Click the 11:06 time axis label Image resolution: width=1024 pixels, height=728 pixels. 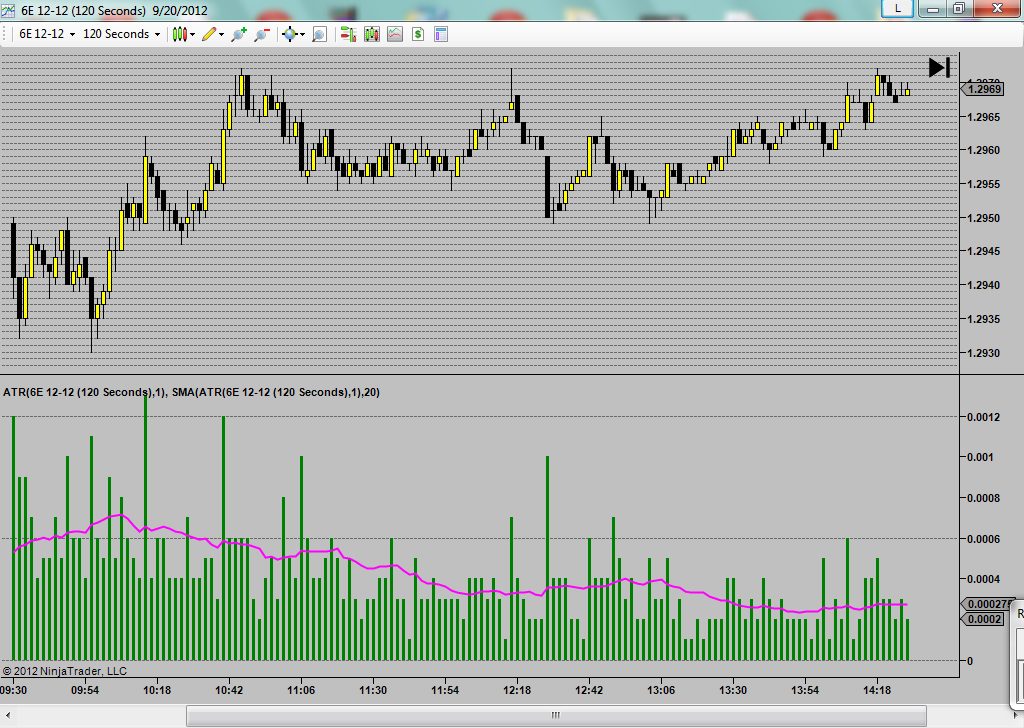click(301, 689)
